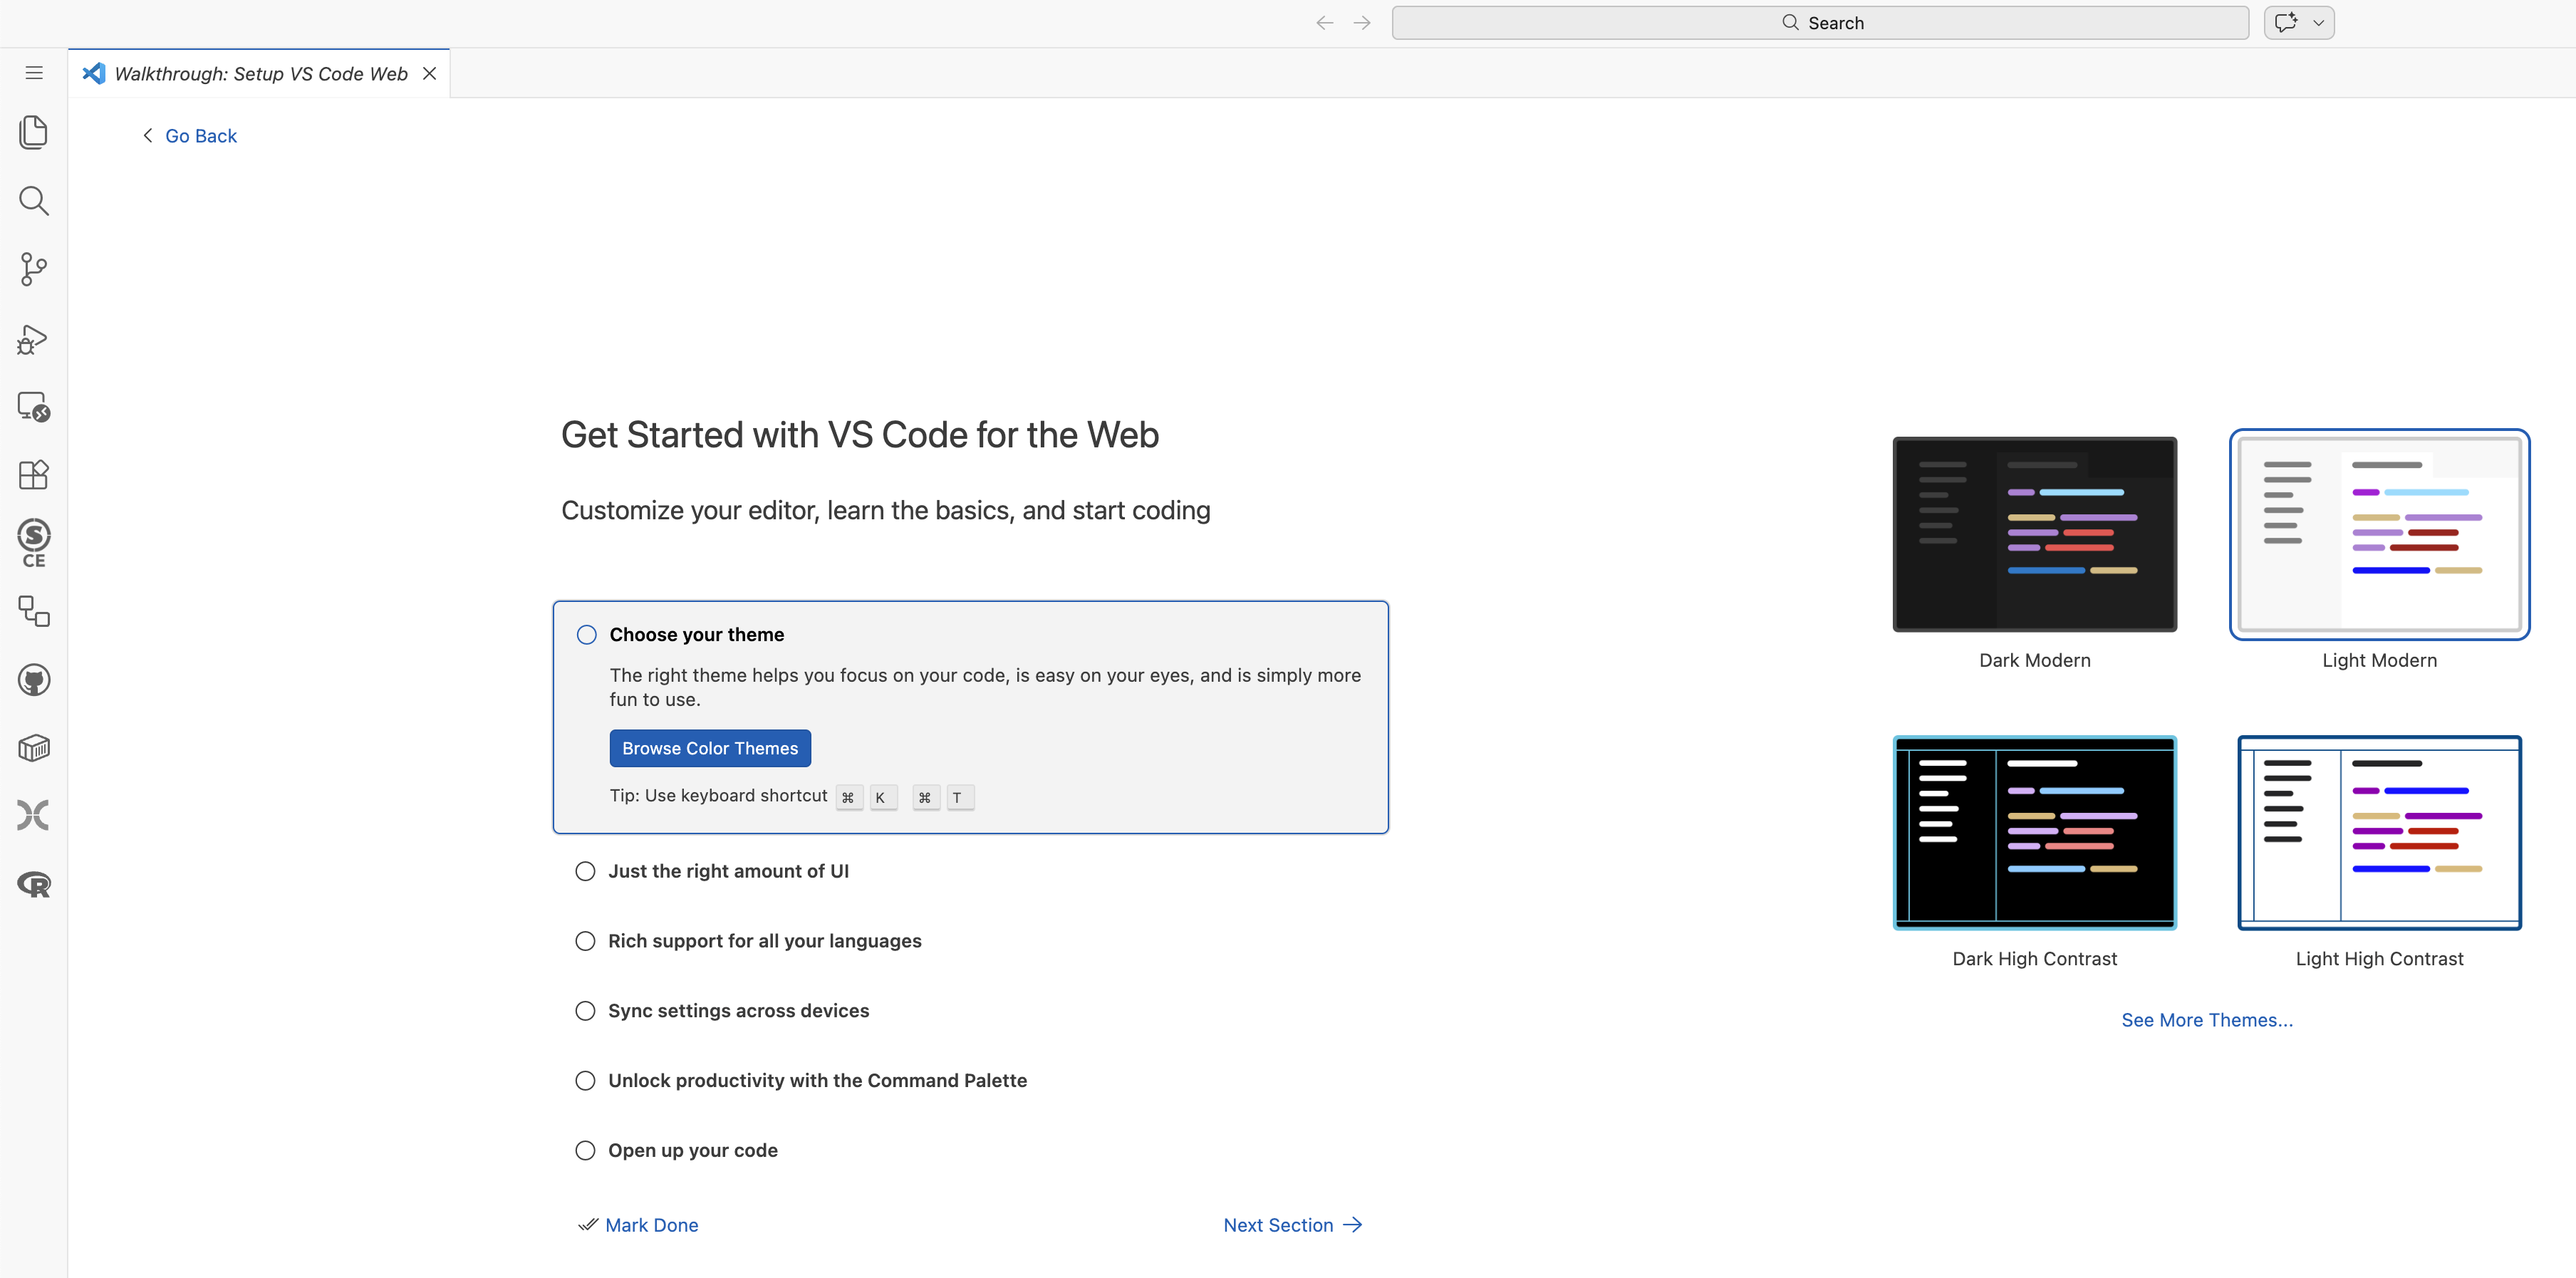The width and height of the screenshot is (2576, 1278).
Task: Open the X-shaped icon in the activity bar
Action: pos(34,816)
